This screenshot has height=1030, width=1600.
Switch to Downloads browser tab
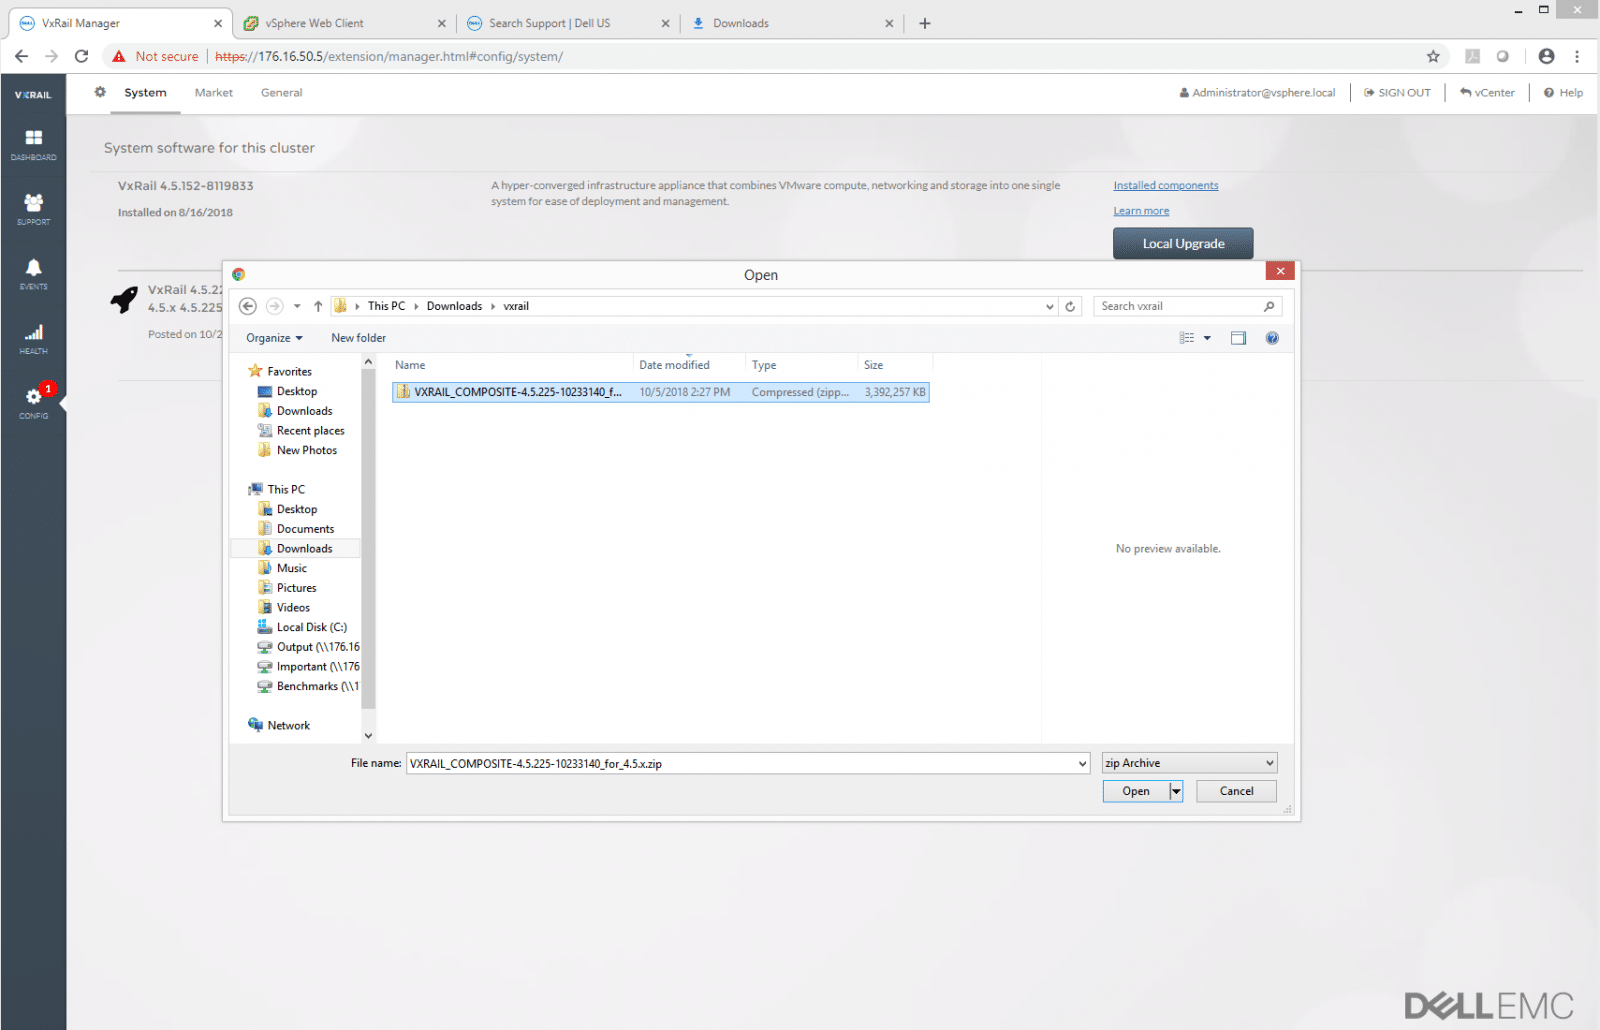pyautogui.click(x=790, y=23)
